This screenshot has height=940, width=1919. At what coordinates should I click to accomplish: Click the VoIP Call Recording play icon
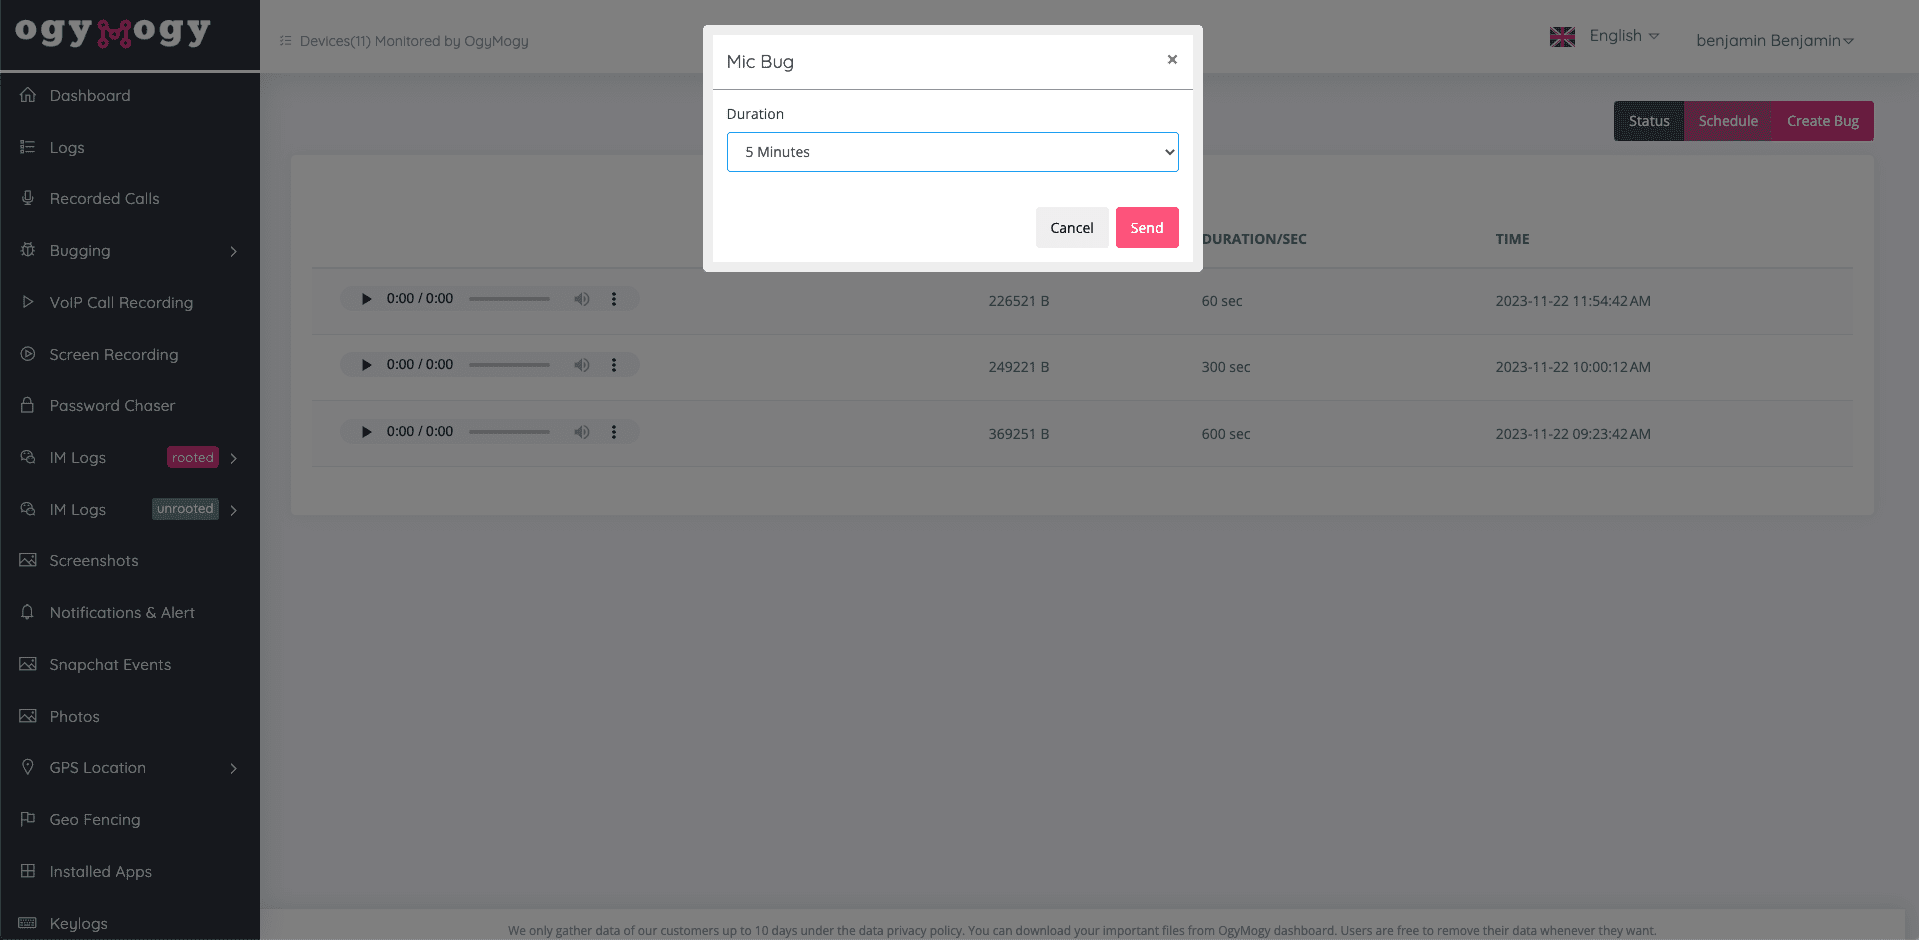[28, 302]
